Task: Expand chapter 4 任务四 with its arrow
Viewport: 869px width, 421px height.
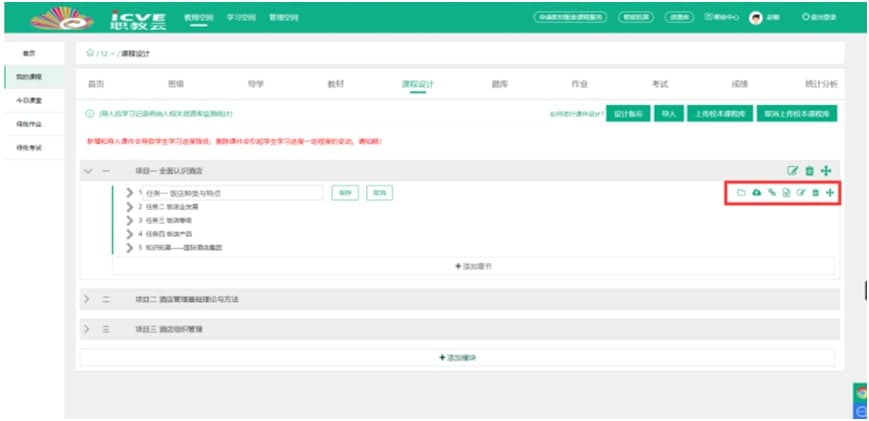Action: (x=129, y=234)
